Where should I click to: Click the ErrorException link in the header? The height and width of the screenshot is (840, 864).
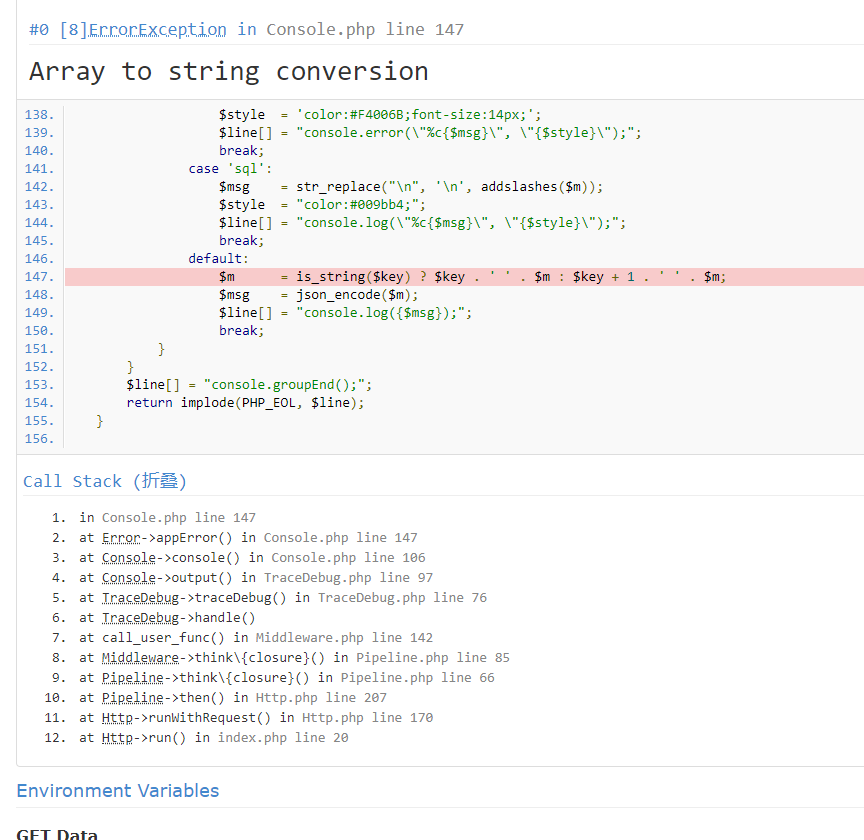point(157,29)
